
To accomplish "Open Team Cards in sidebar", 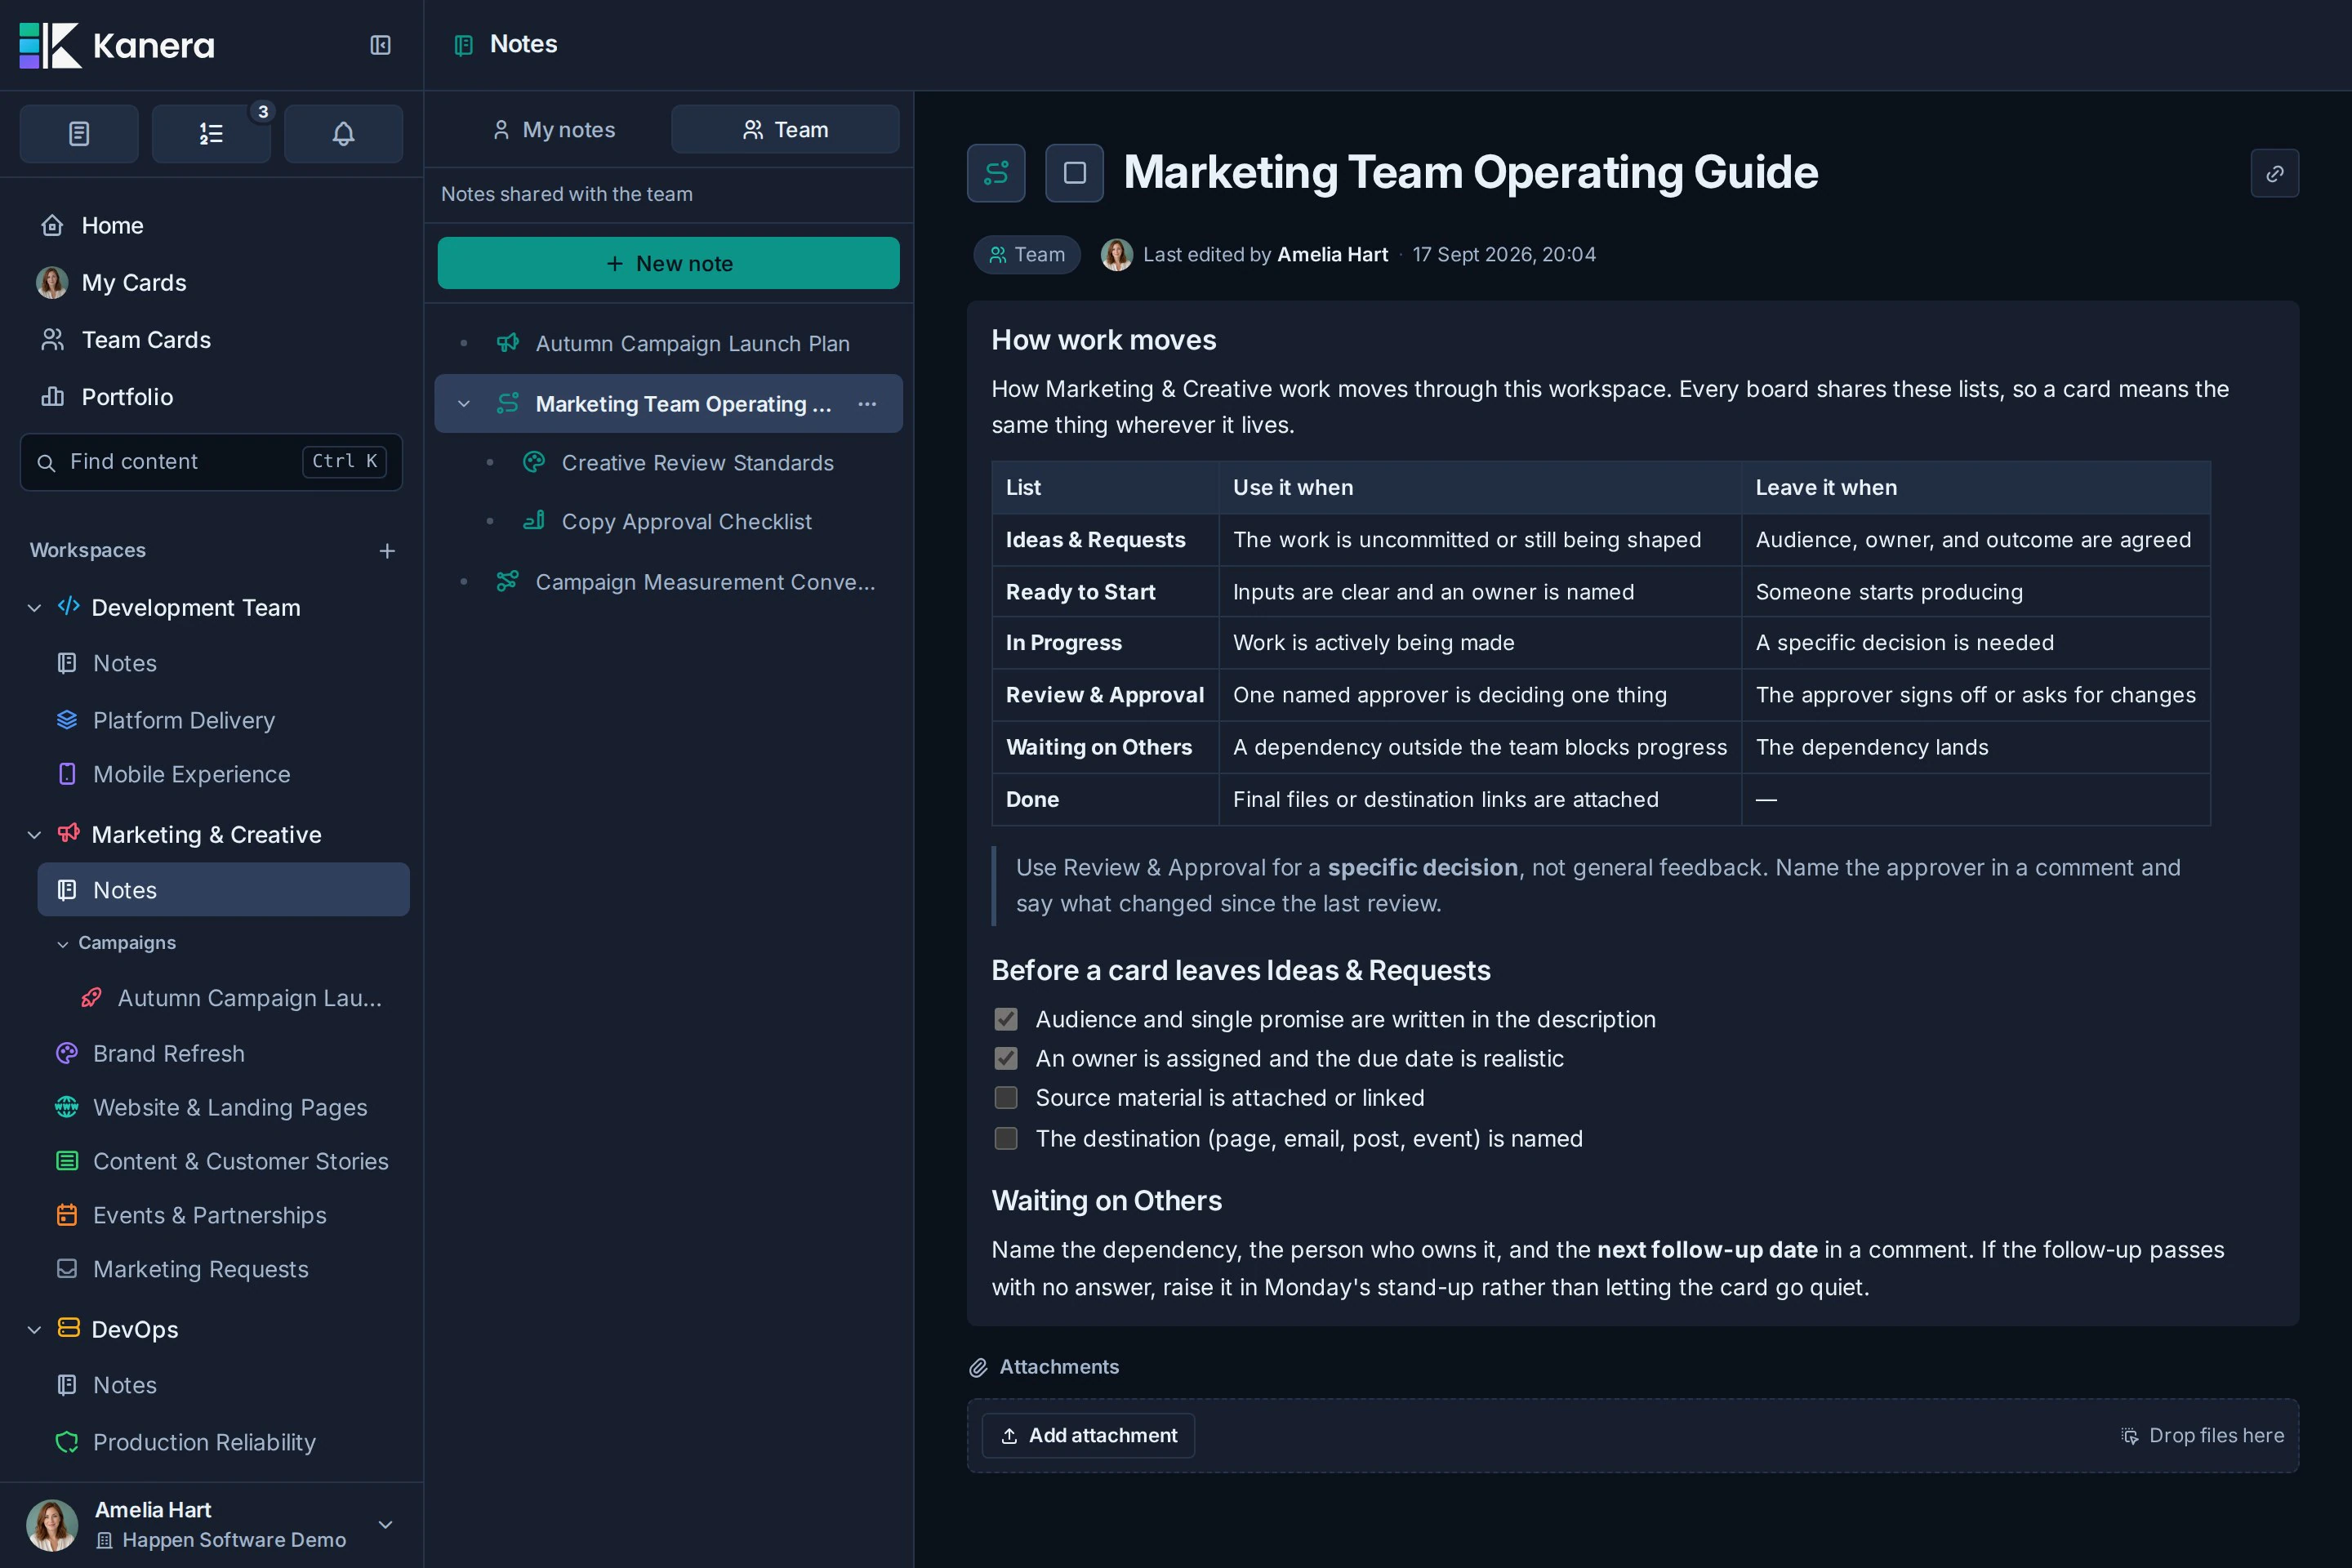I will (212, 340).
